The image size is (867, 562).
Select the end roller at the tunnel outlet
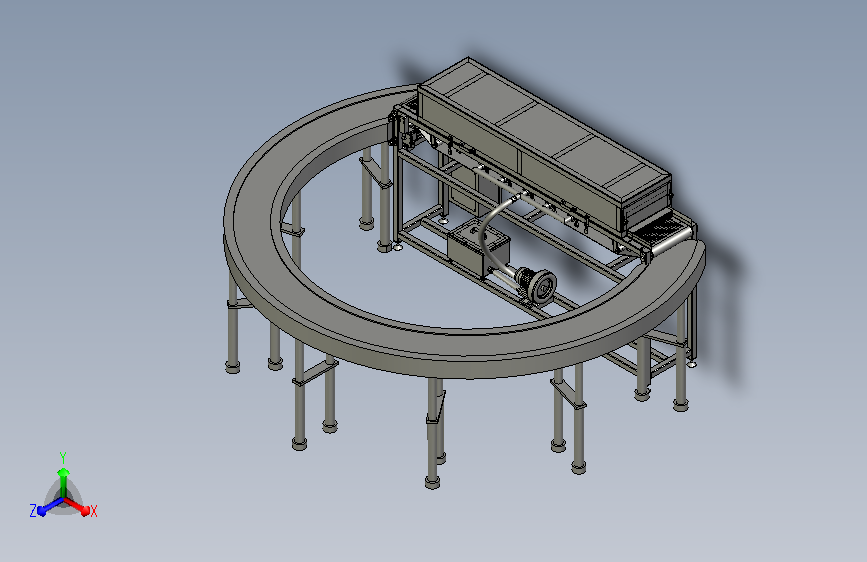[x=672, y=241]
